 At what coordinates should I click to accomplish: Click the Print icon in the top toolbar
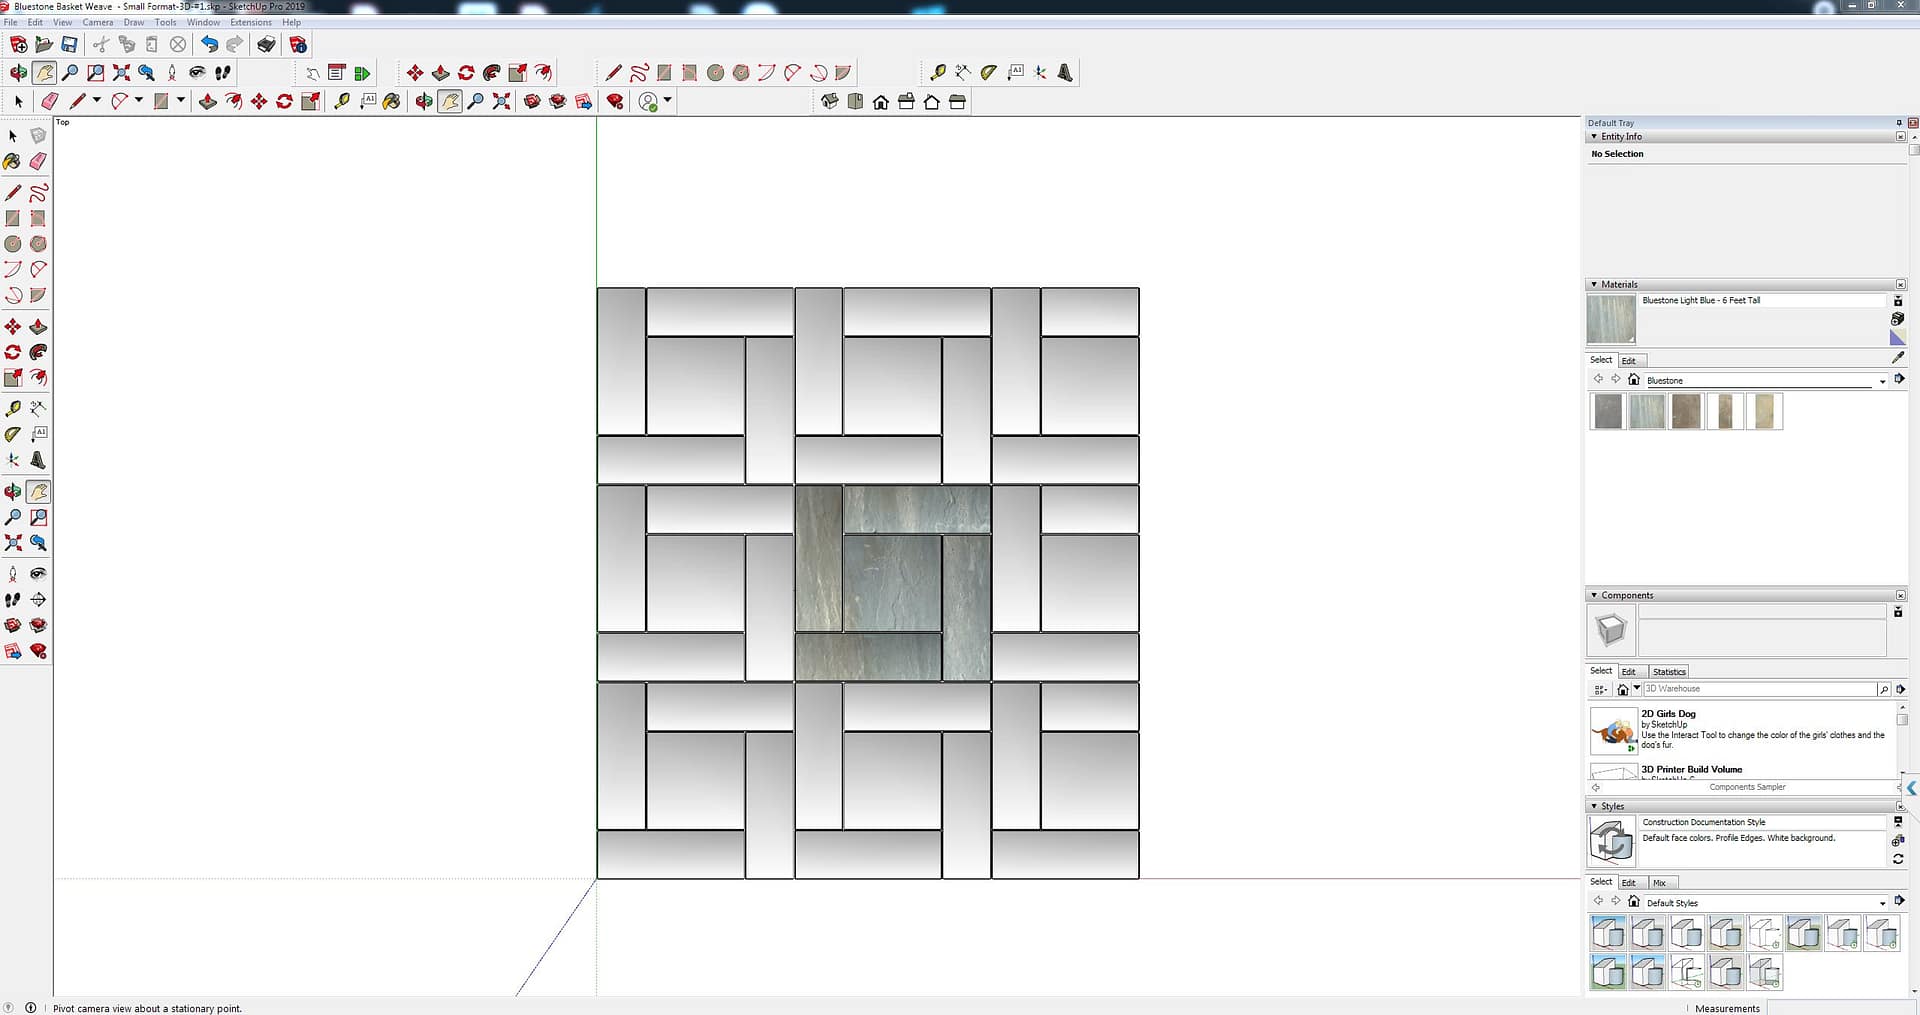coord(266,44)
